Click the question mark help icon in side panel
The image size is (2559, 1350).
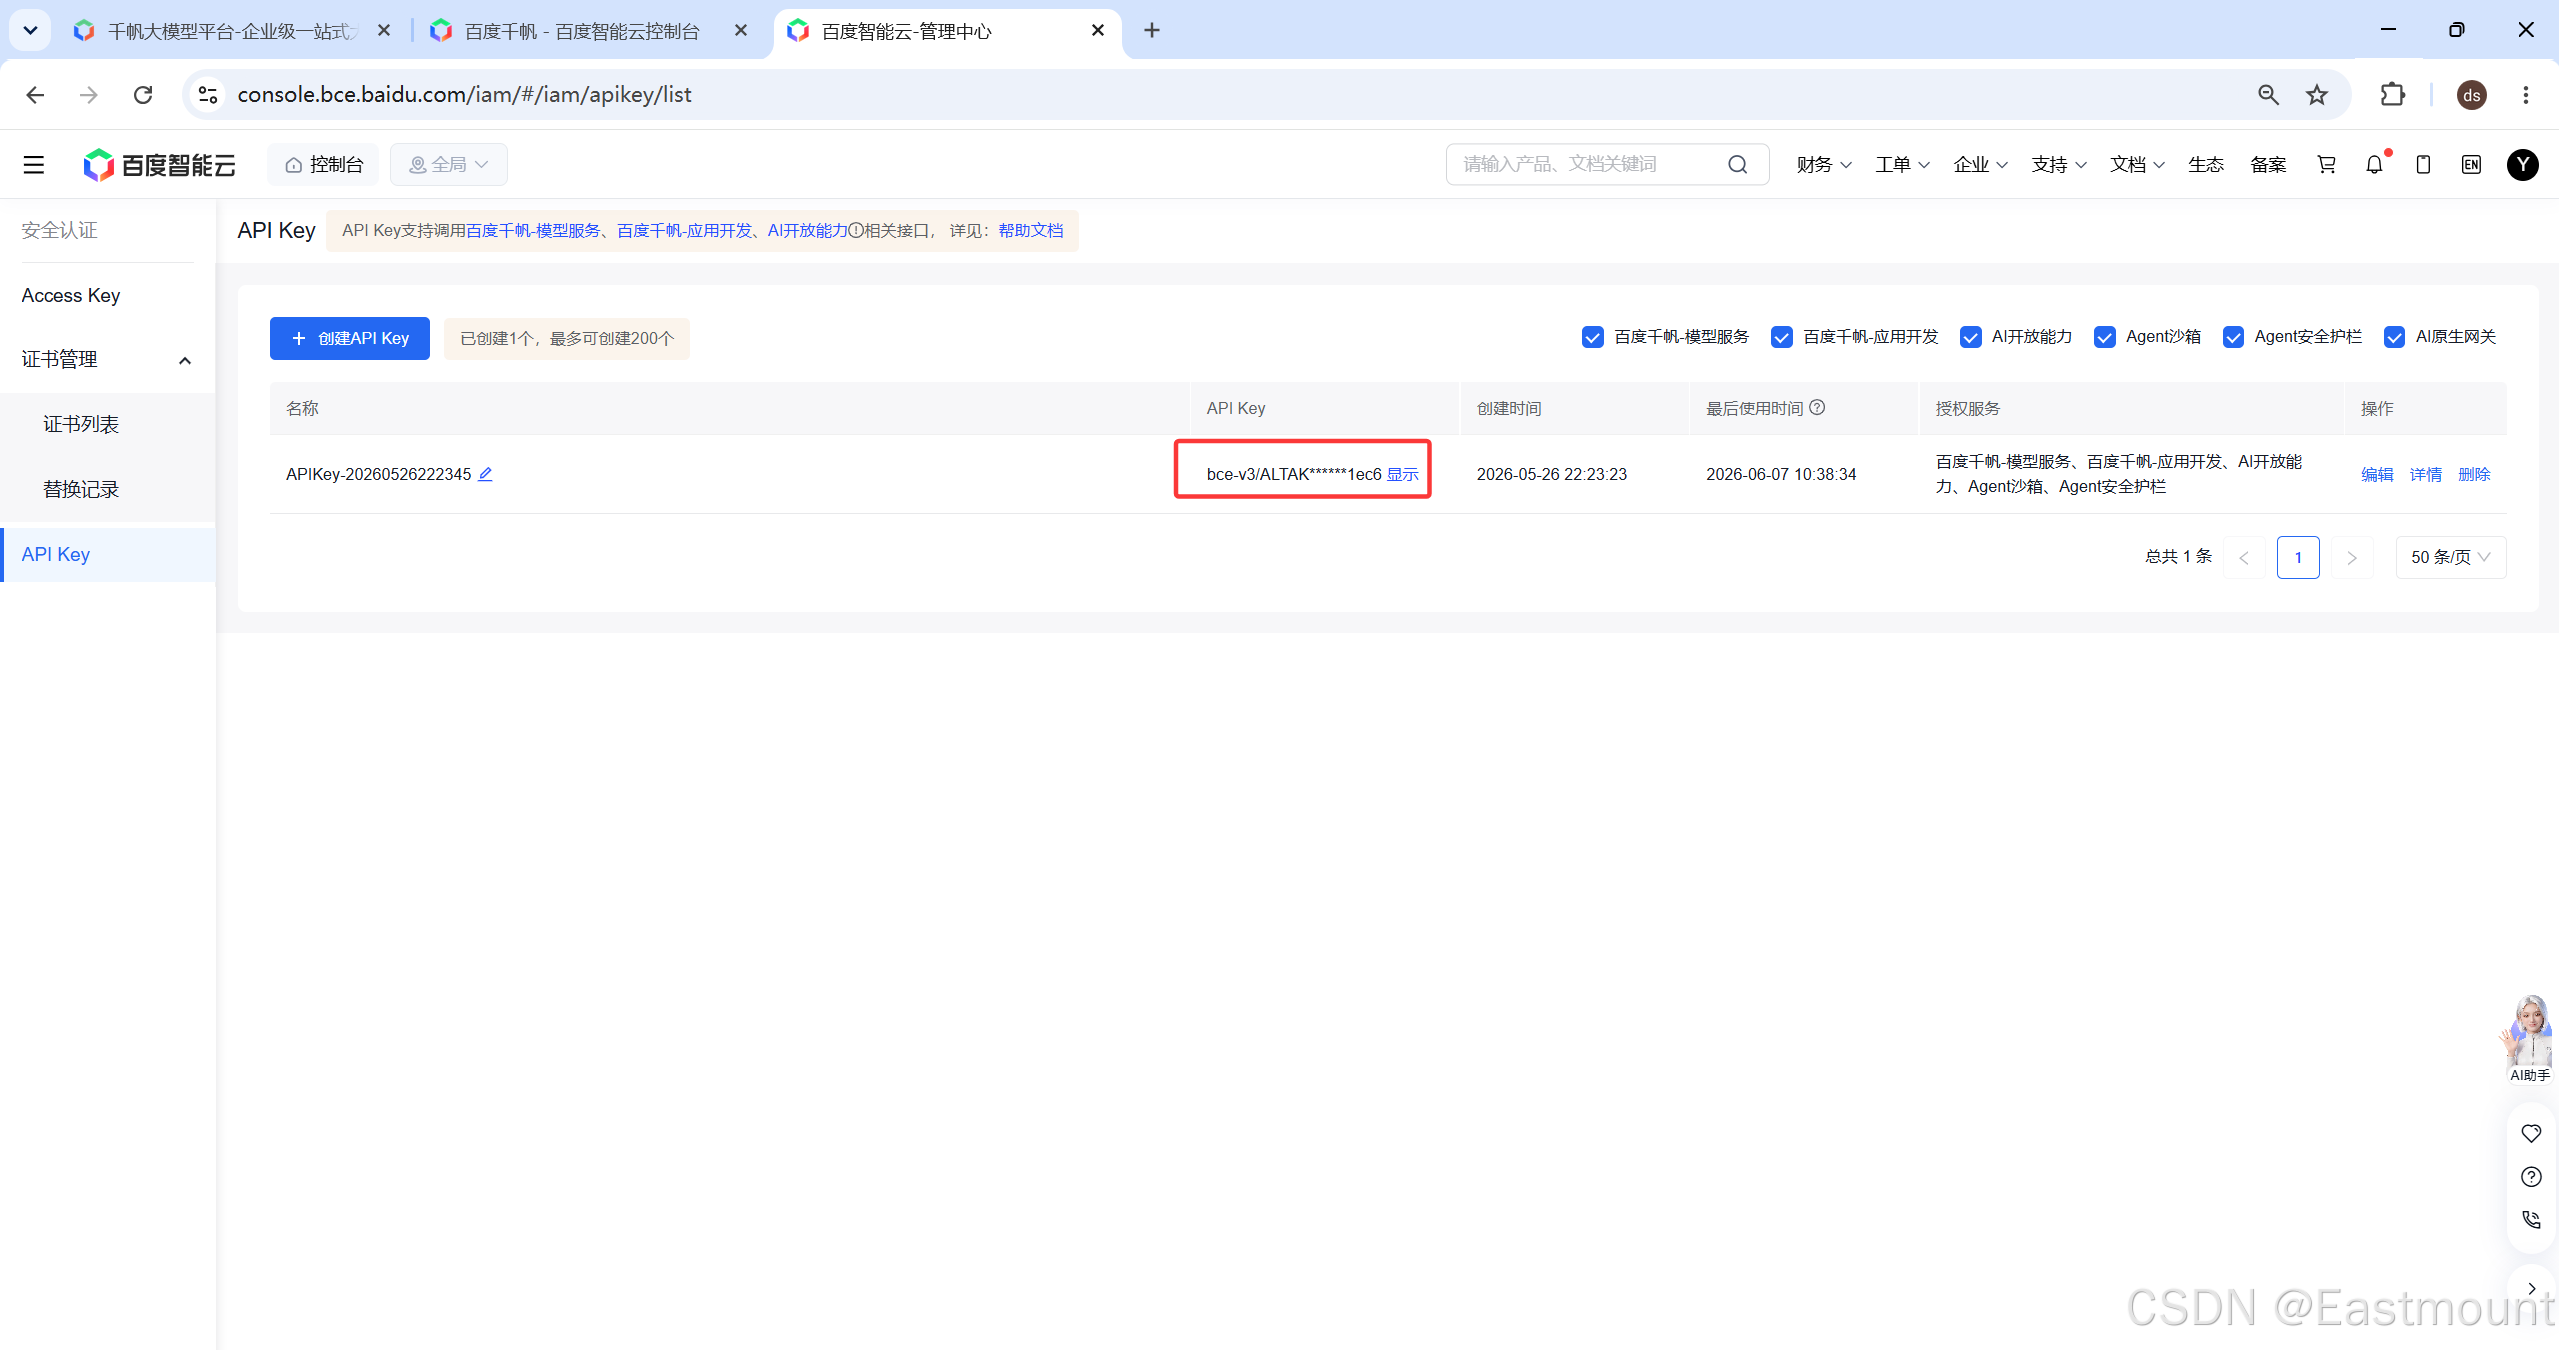2531,1177
